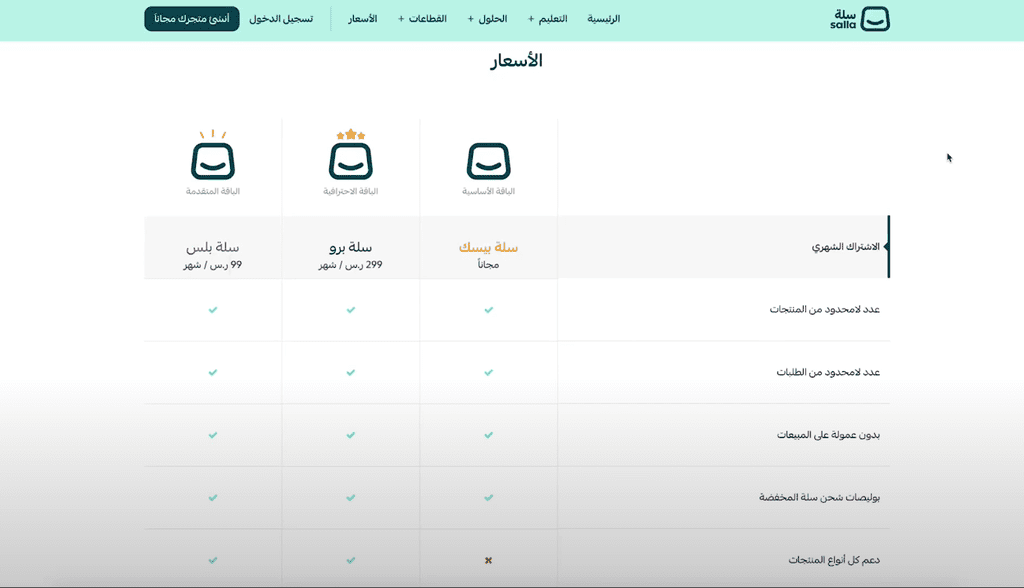
Task: Click the no sales commission checkmark under Salla Pro
Action: (x=351, y=435)
